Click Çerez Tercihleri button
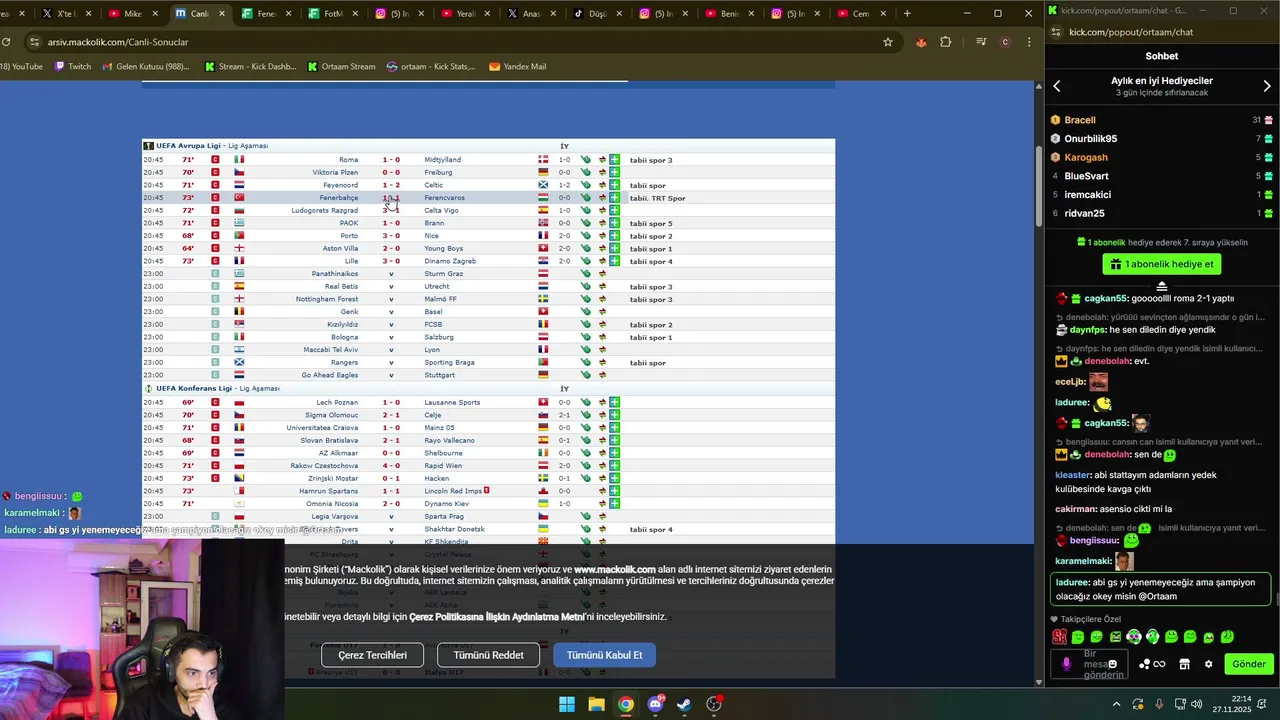 click(x=372, y=655)
